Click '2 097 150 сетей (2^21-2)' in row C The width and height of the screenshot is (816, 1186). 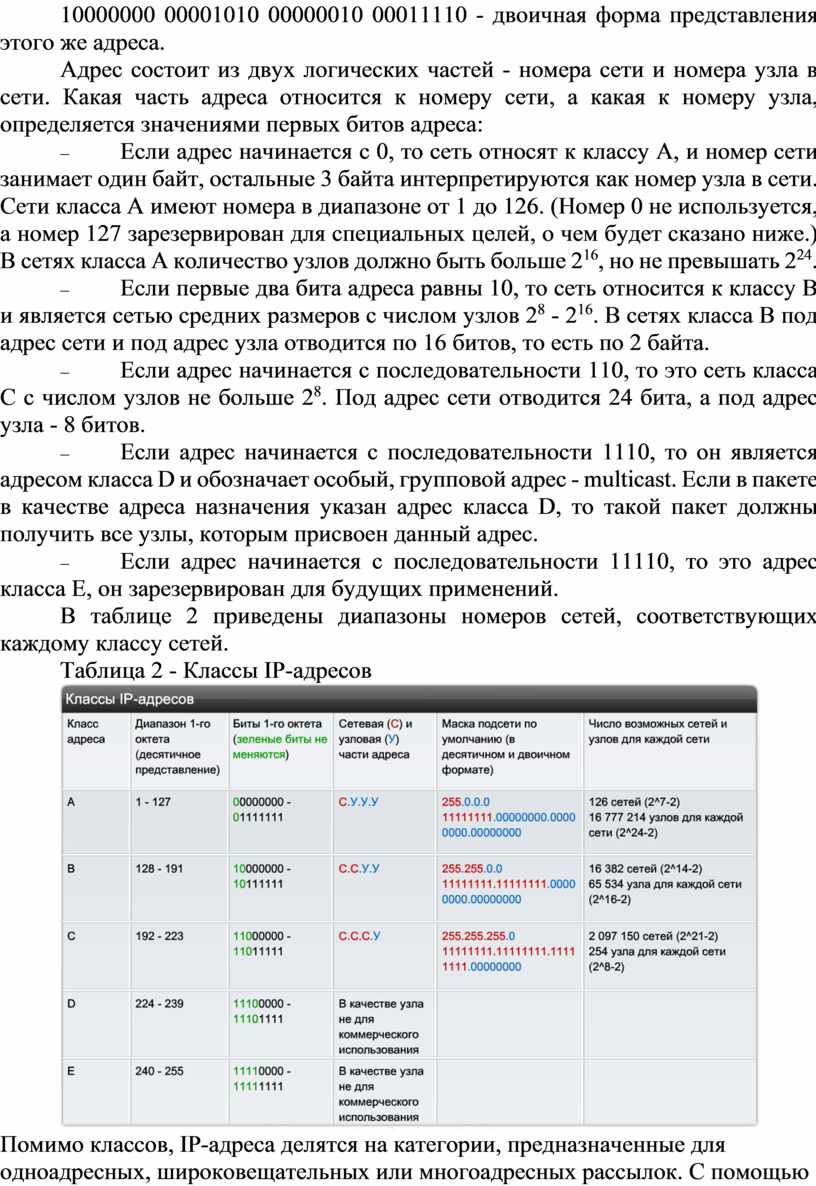(653, 936)
